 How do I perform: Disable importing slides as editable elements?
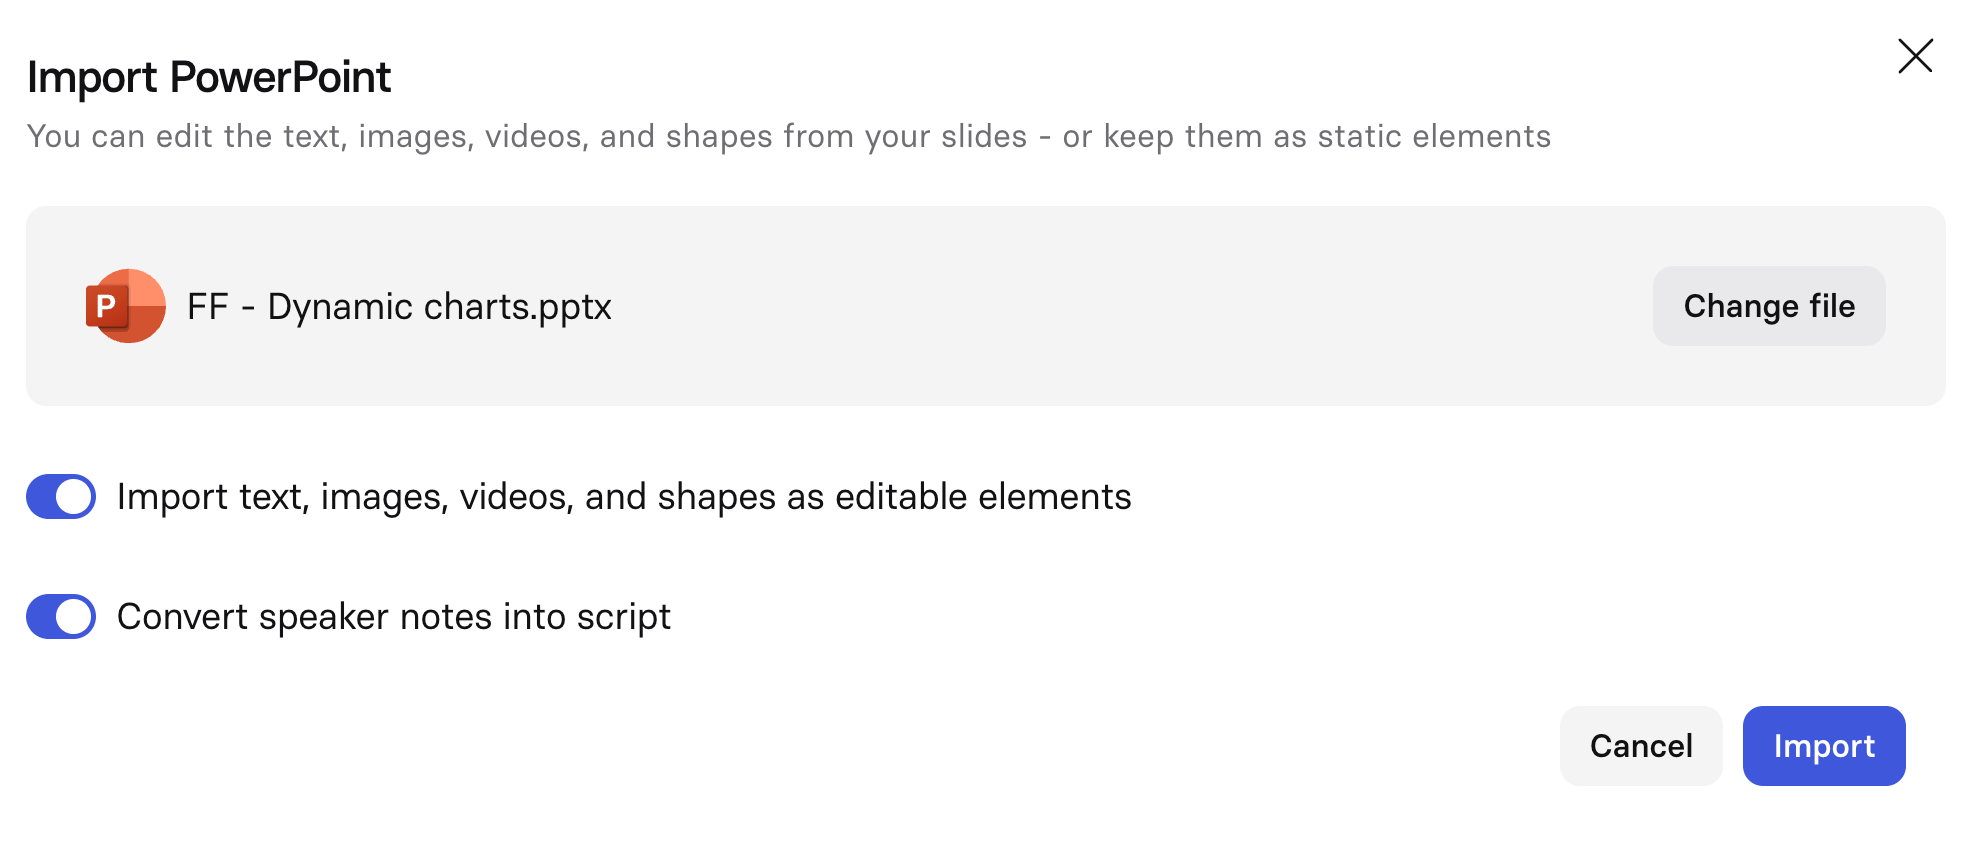(x=61, y=497)
